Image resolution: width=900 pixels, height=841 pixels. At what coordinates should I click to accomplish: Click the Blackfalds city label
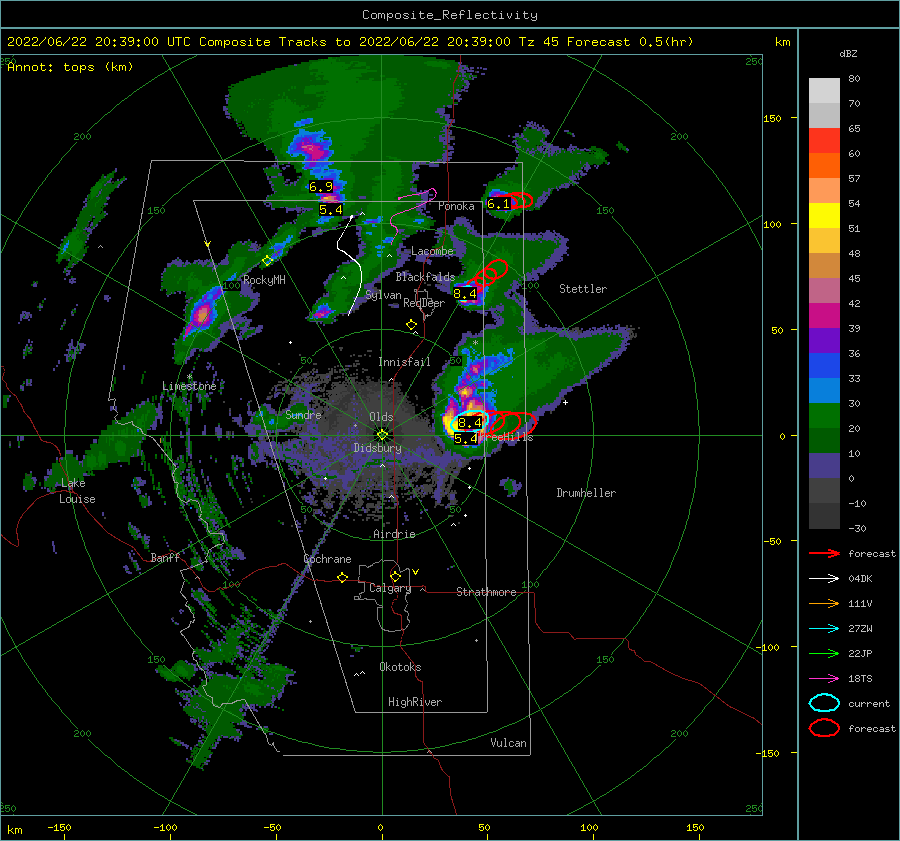point(425,277)
